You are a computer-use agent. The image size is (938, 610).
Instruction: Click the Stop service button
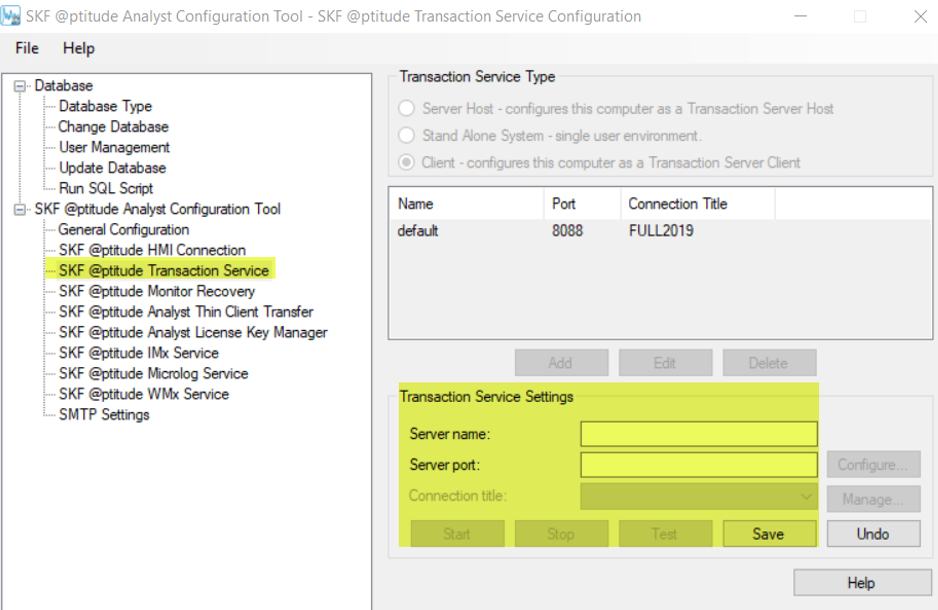coord(561,533)
